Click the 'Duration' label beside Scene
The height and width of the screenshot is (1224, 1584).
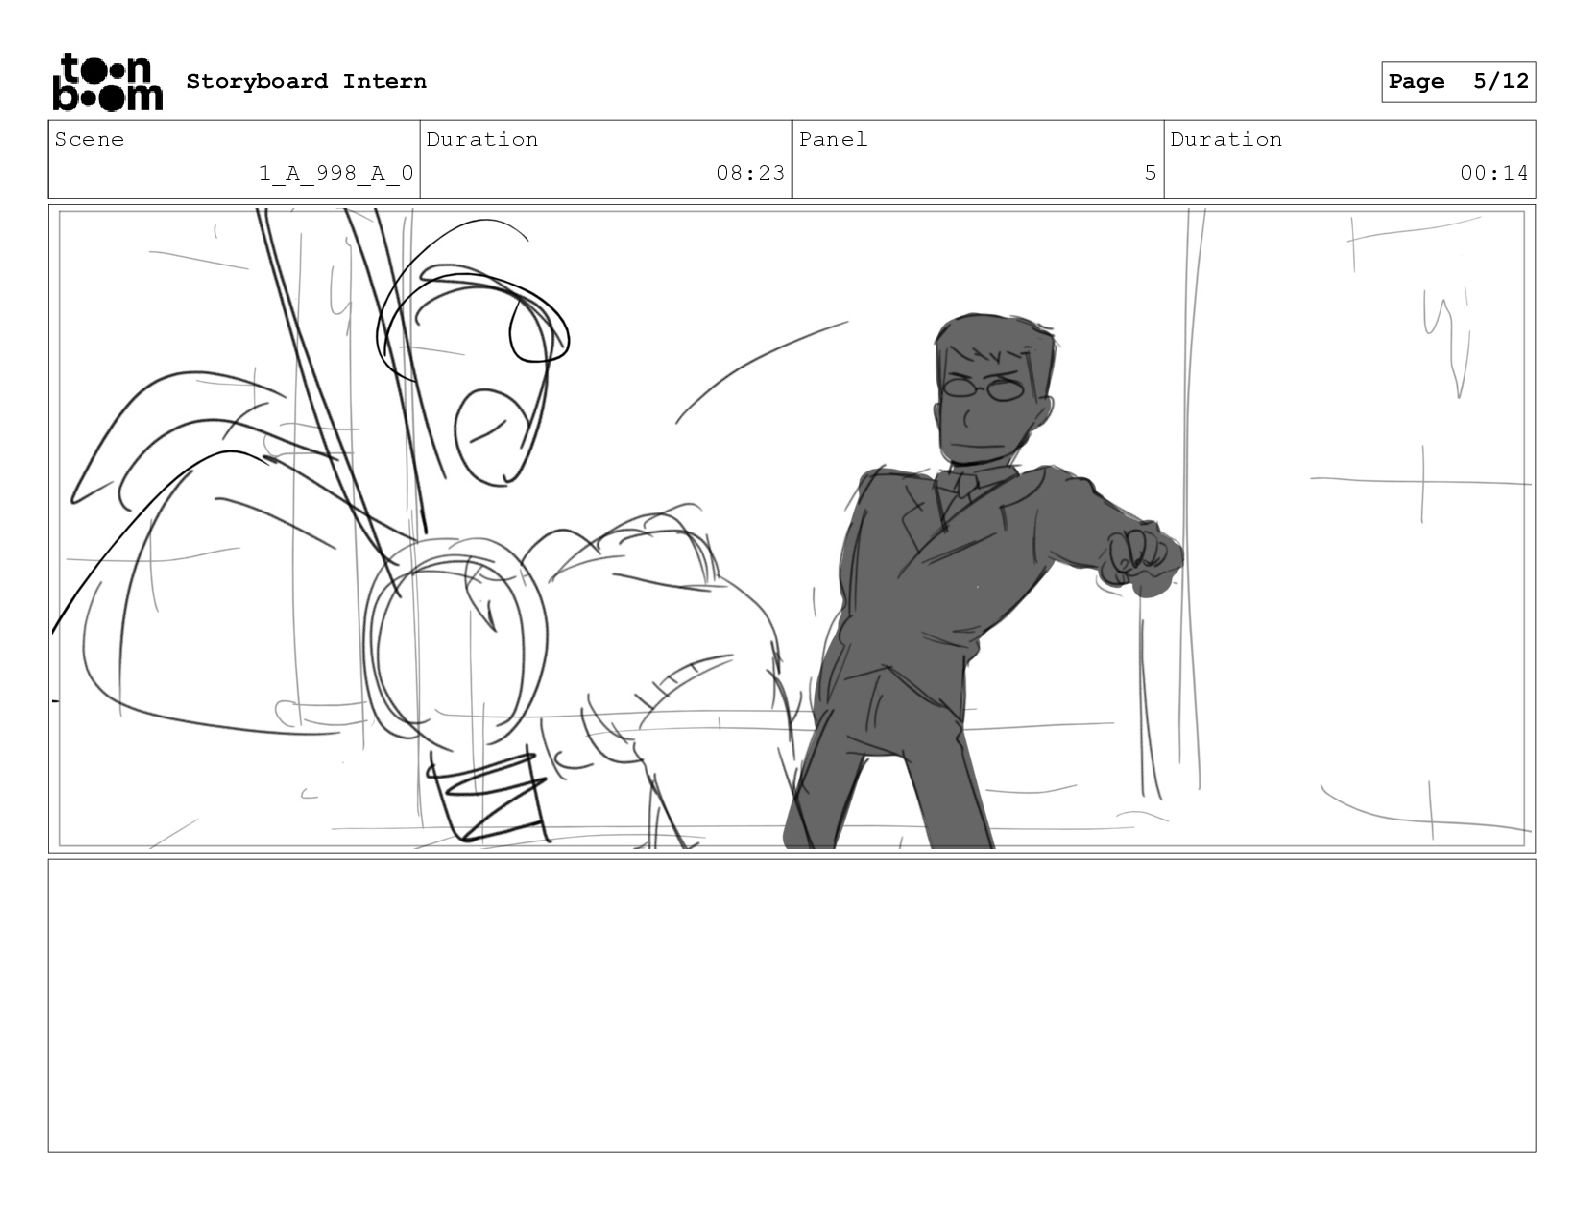point(482,139)
